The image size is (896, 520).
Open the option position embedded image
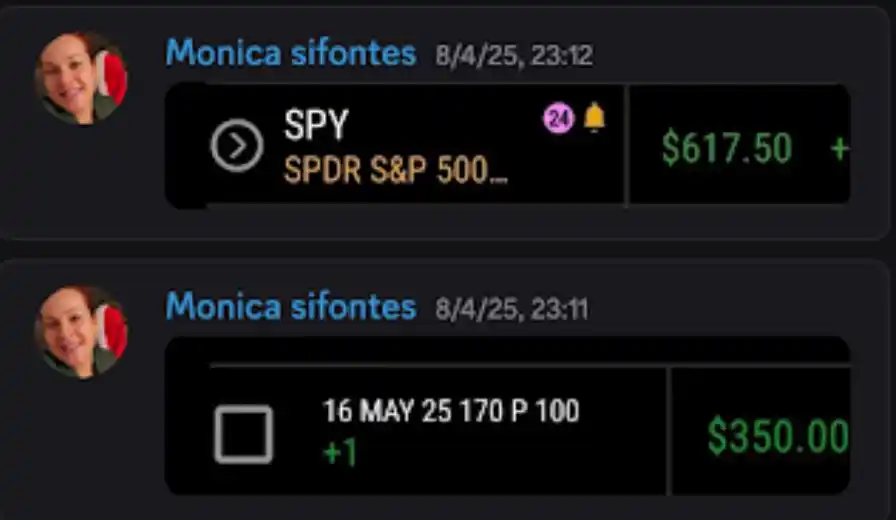pyautogui.click(x=507, y=416)
